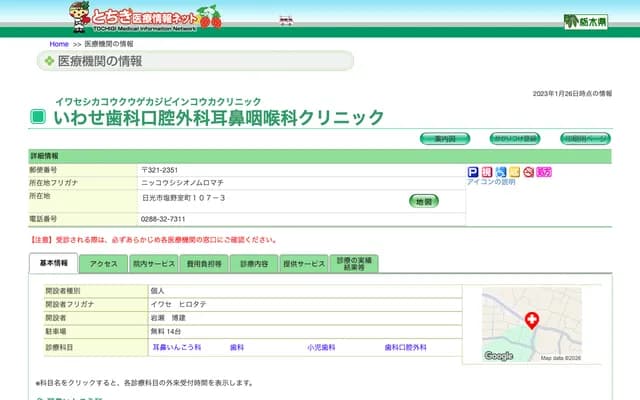Viewport: 640px width, 400px height.
Task: Click the Tochigi Medical Information Net logo
Action: (x=146, y=16)
